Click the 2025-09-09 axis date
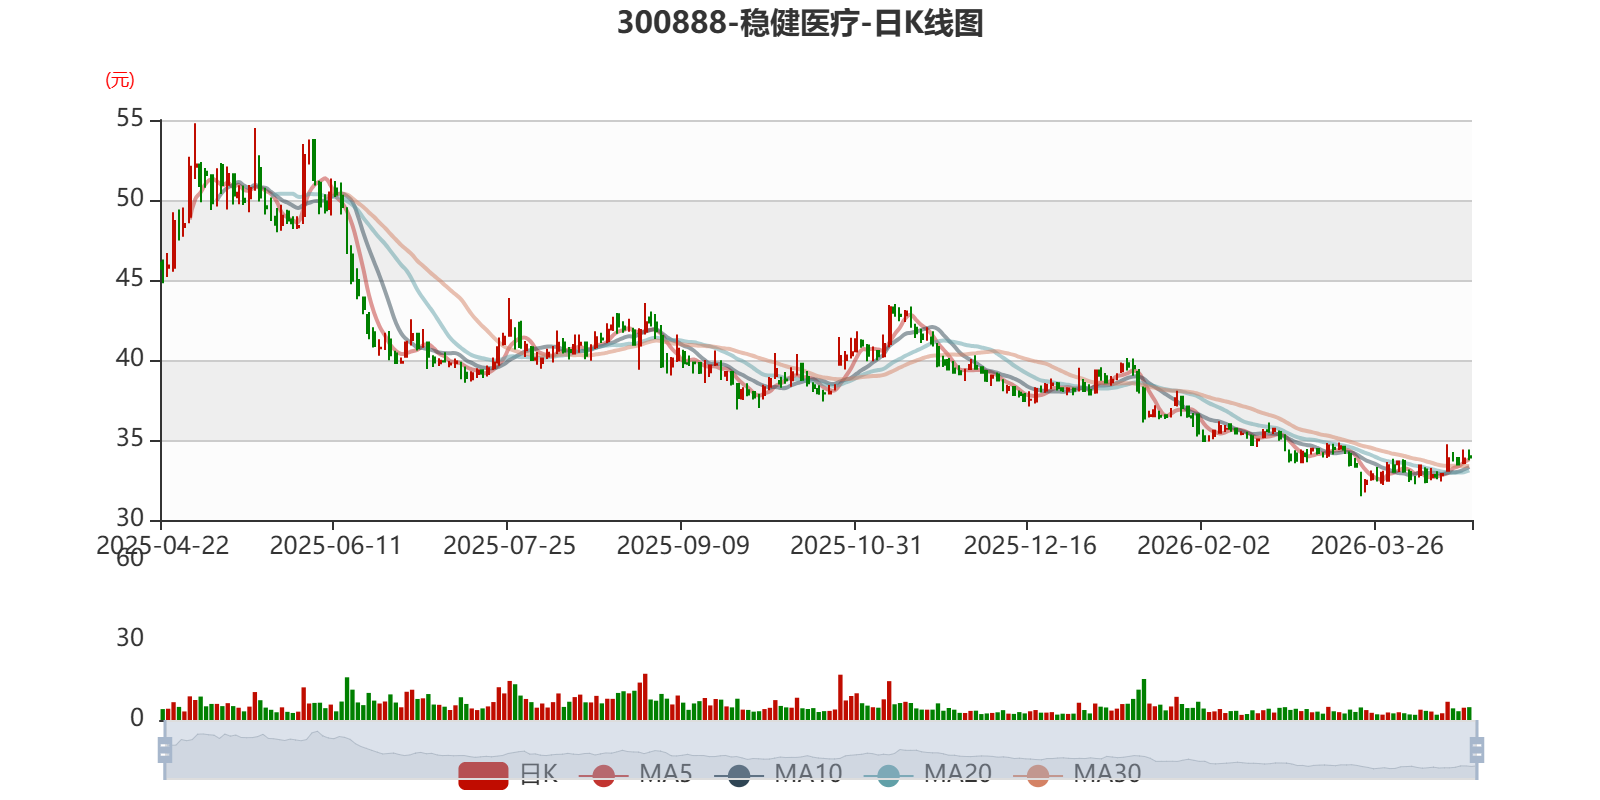 (683, 545)
